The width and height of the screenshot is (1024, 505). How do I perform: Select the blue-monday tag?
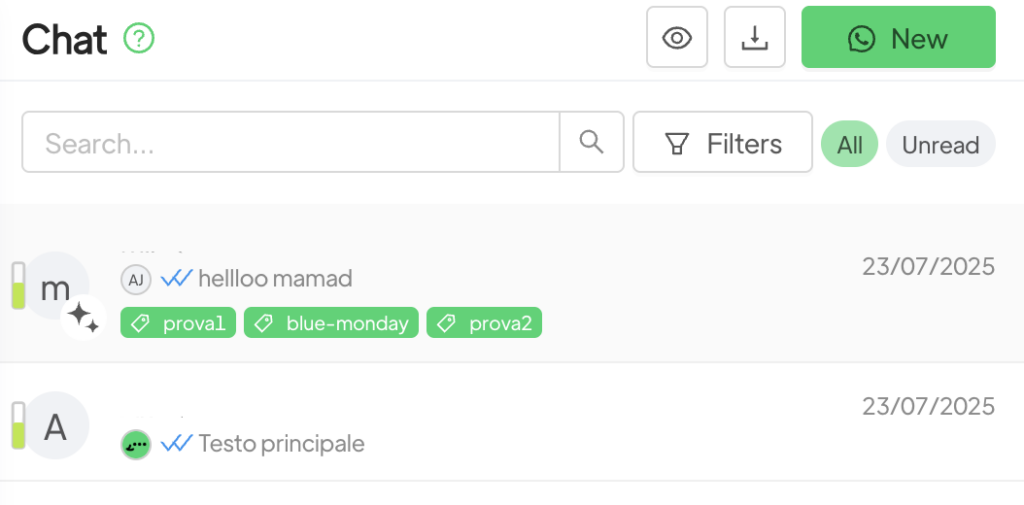click(331, 323)
